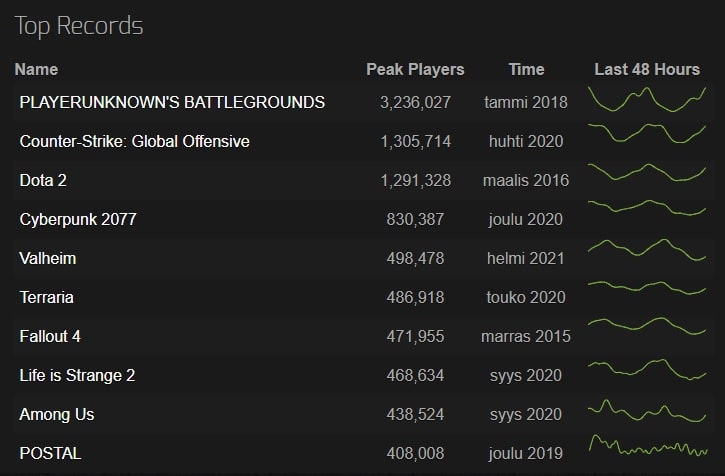Click the Valheim 48-hour sparkline
The height and width of the screenshot is (476, 725).
647,250
